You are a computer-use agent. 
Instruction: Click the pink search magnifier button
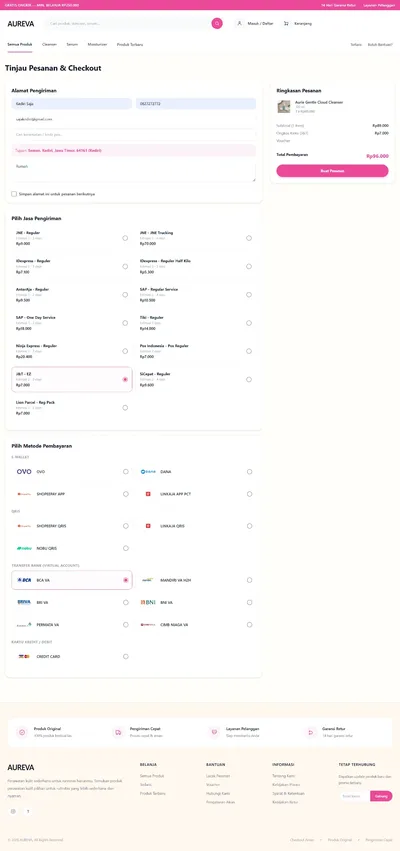(x=217, y=23)
